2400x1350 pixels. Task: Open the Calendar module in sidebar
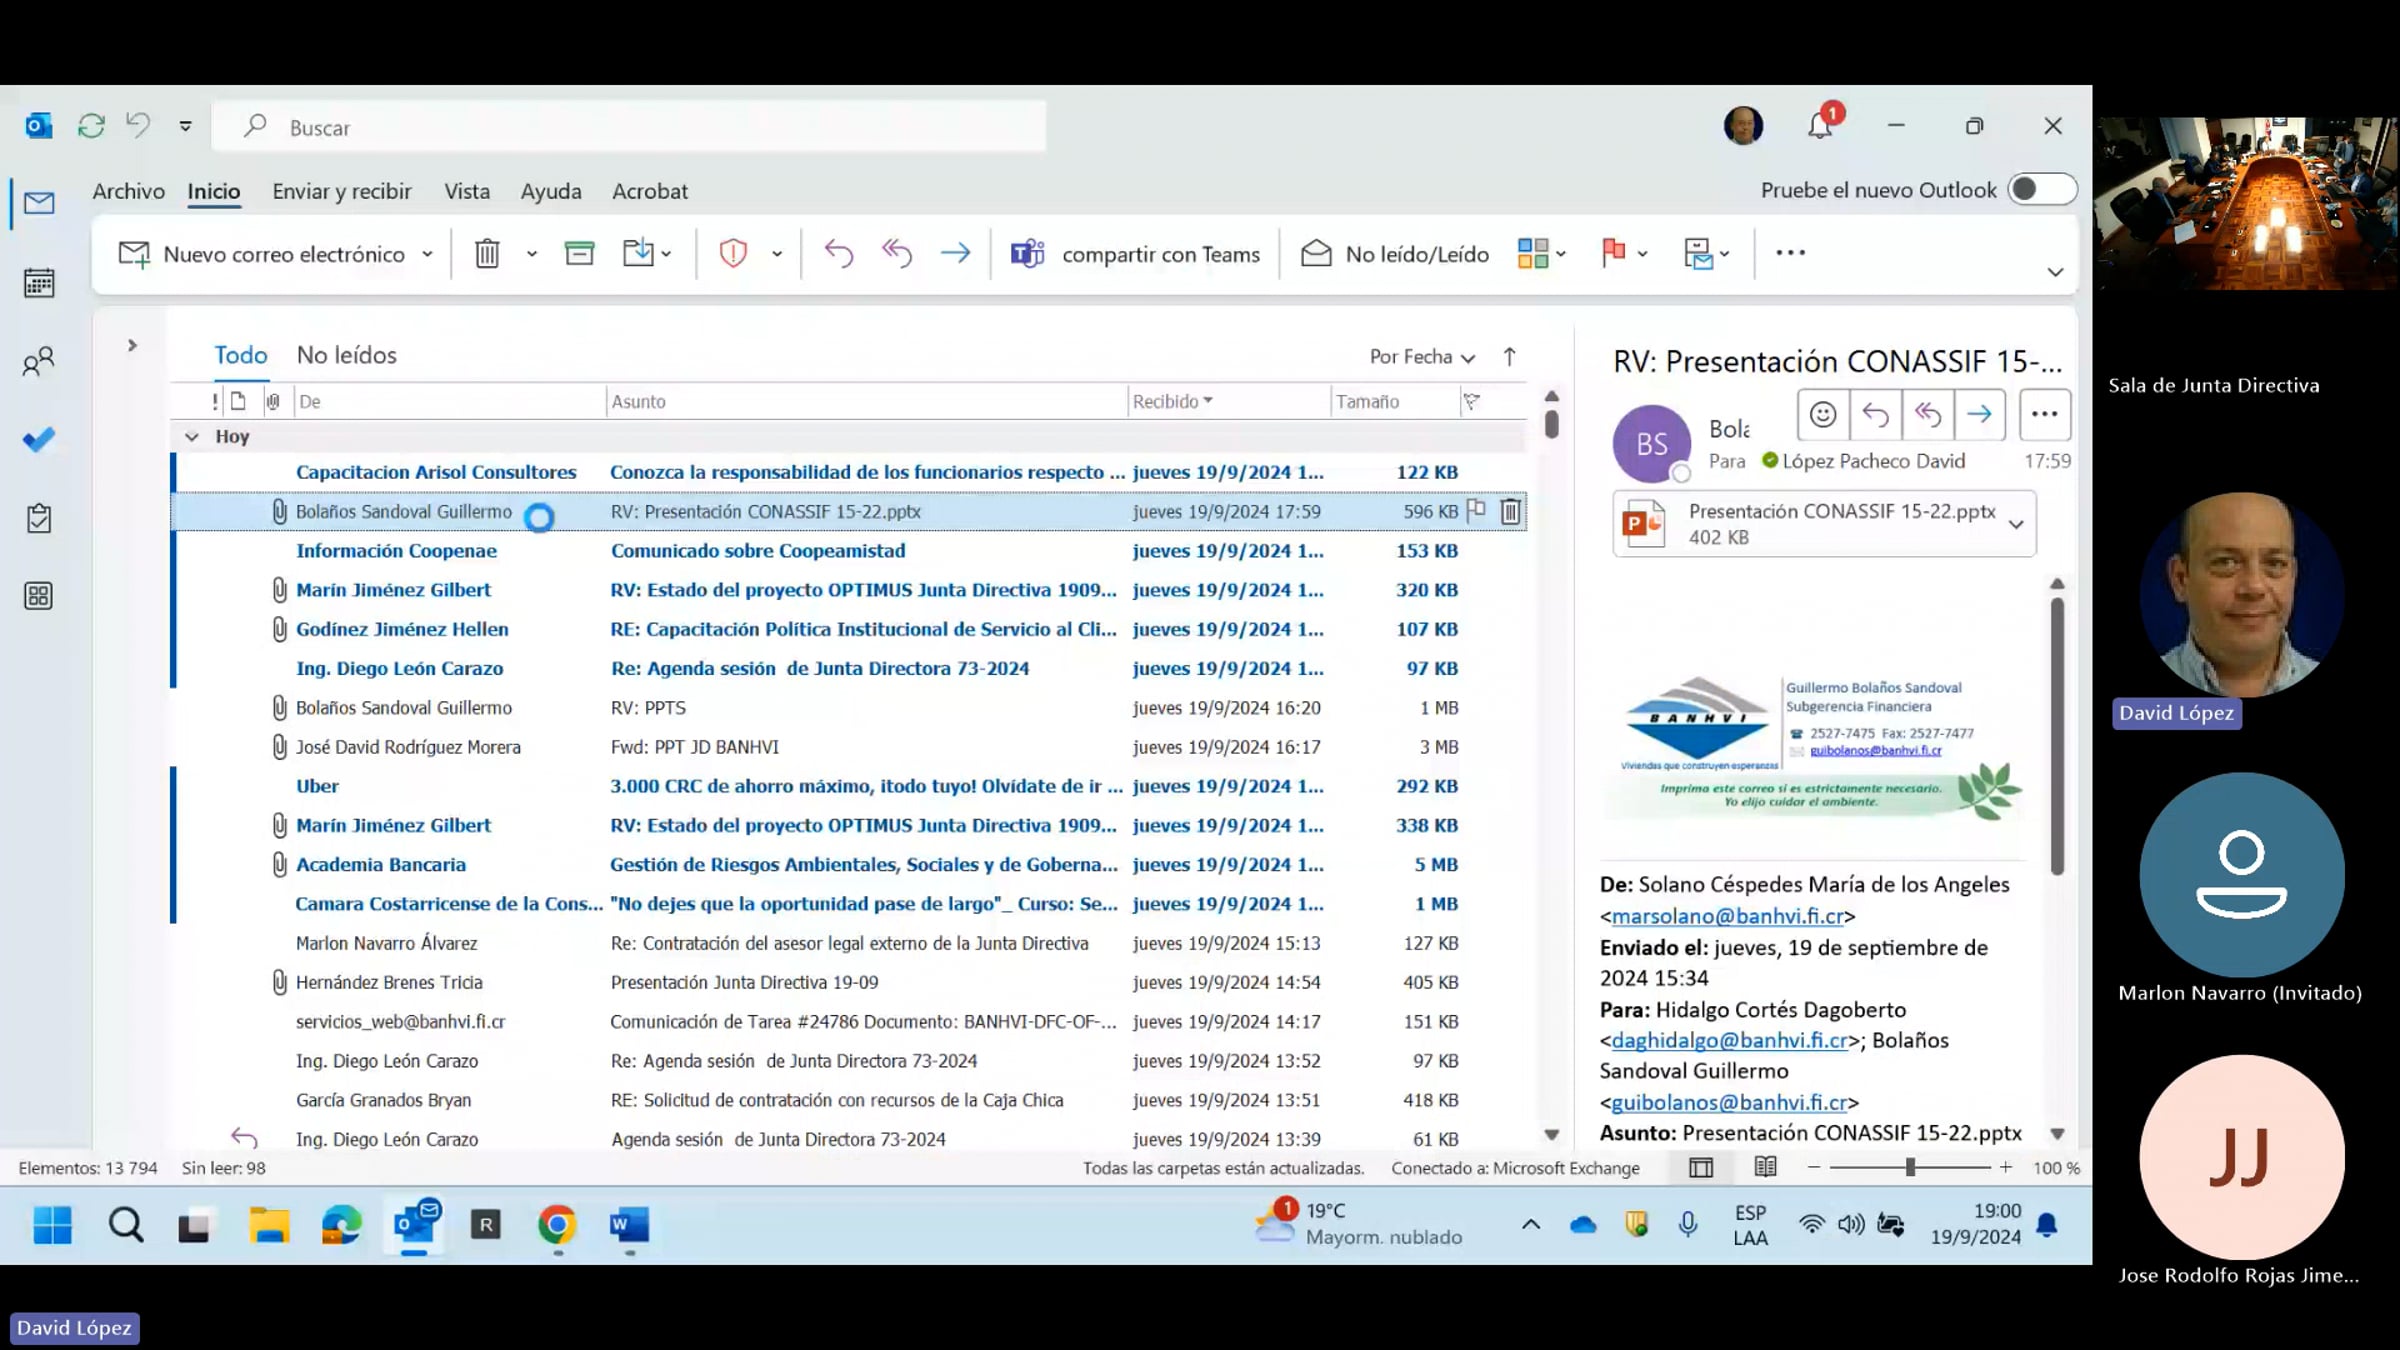point(39,283)
